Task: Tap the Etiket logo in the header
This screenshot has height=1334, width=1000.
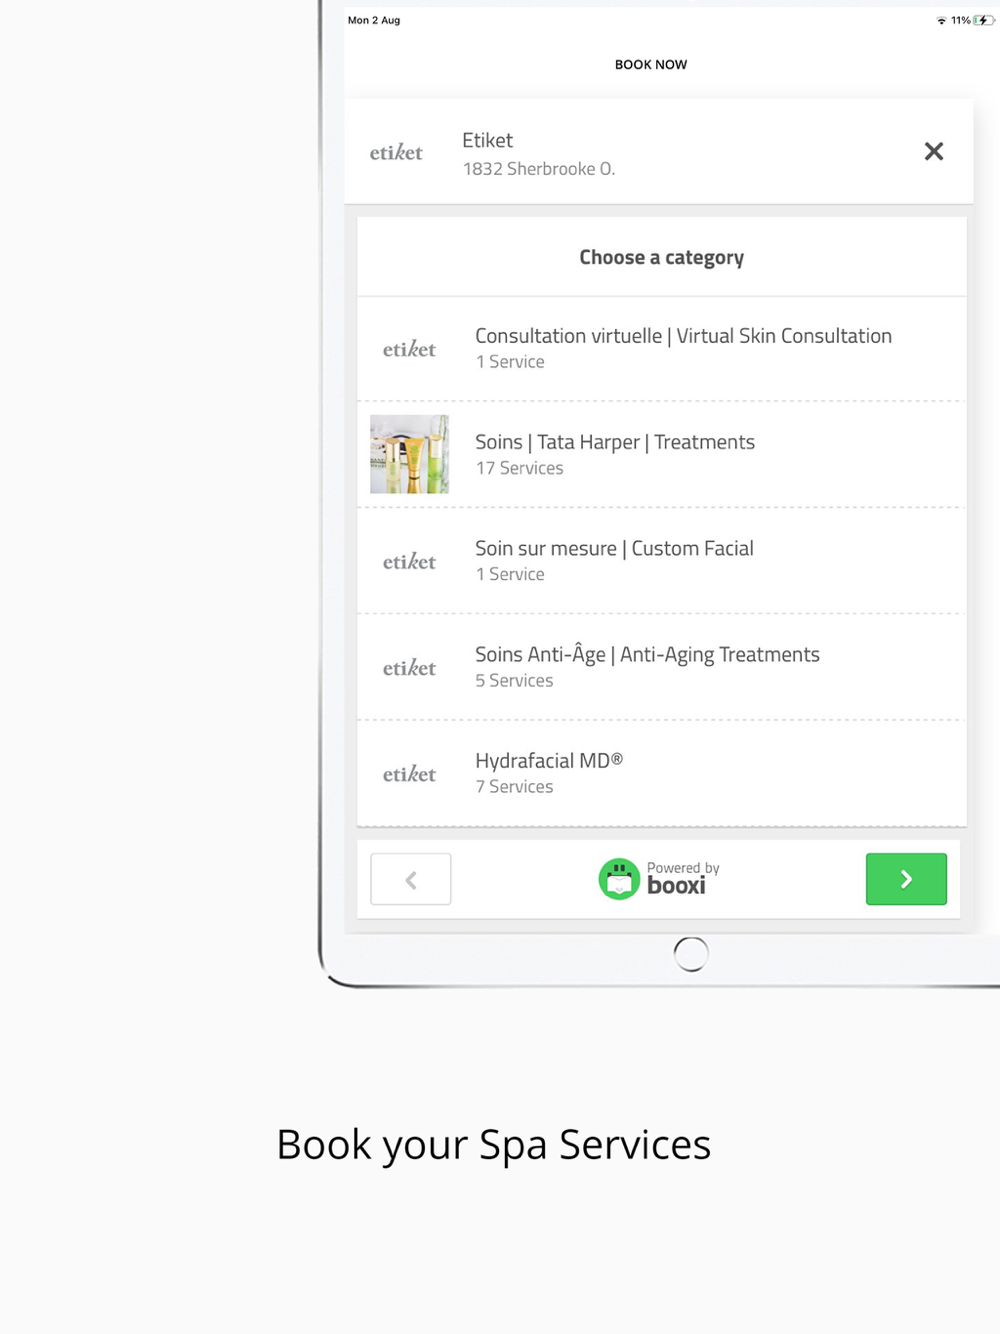Action: (396, 152)
